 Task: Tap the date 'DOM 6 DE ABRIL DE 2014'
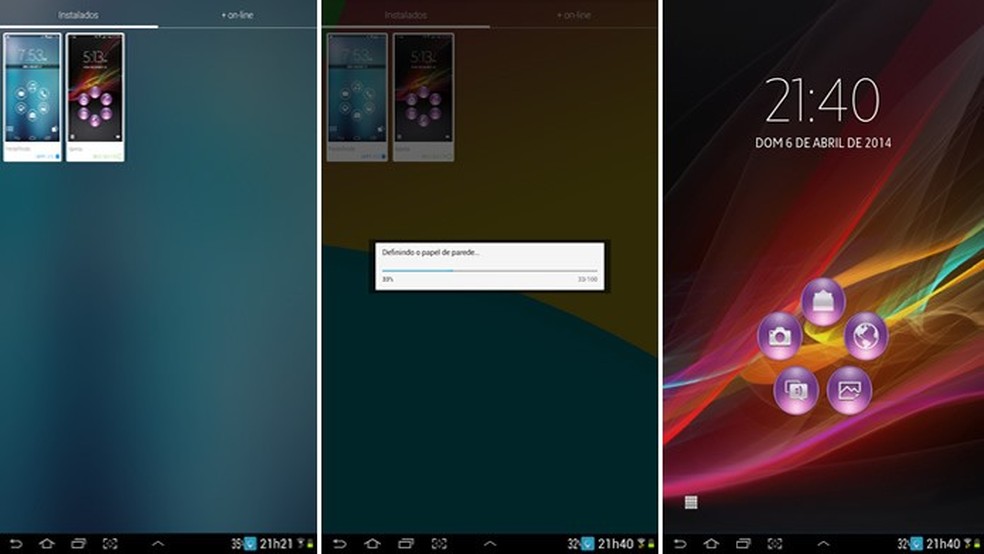coord(823,143)
